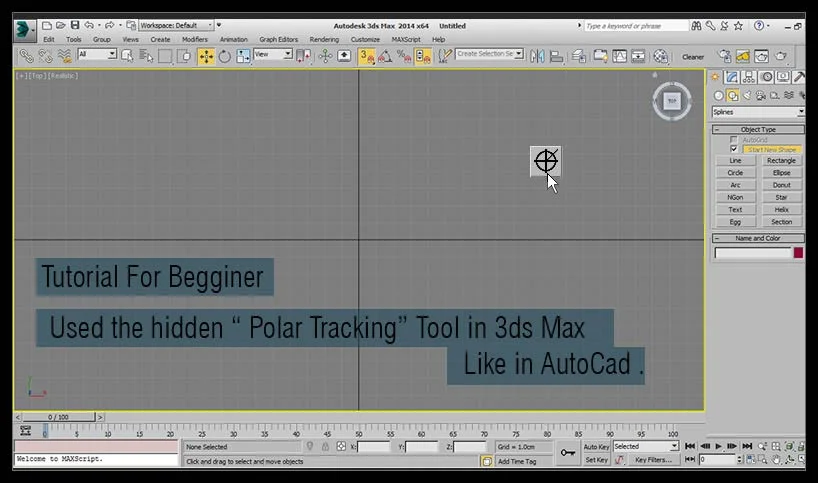Open the Graph Editors menu
Viewport: 818px width, 483px height.
(279, 39)
